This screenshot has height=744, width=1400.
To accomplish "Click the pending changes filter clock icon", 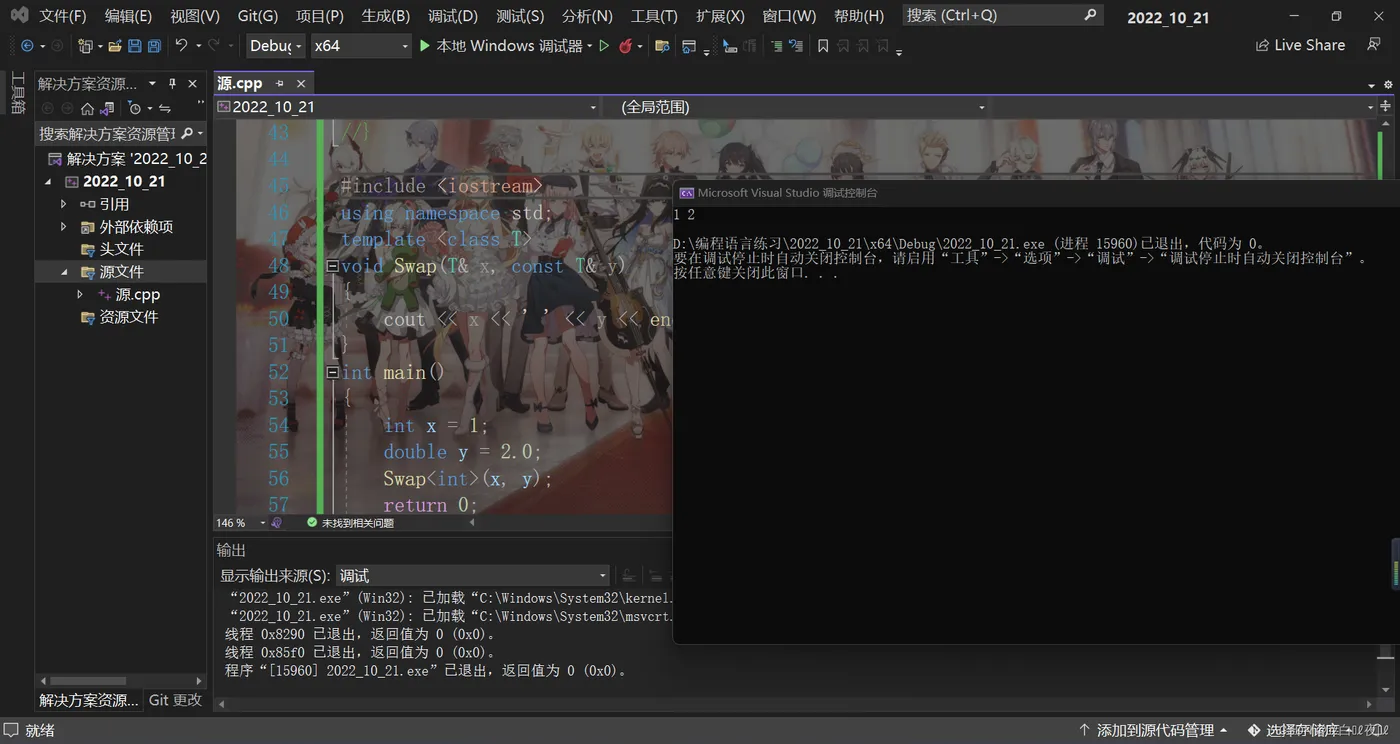I will (x=135, y=108).
